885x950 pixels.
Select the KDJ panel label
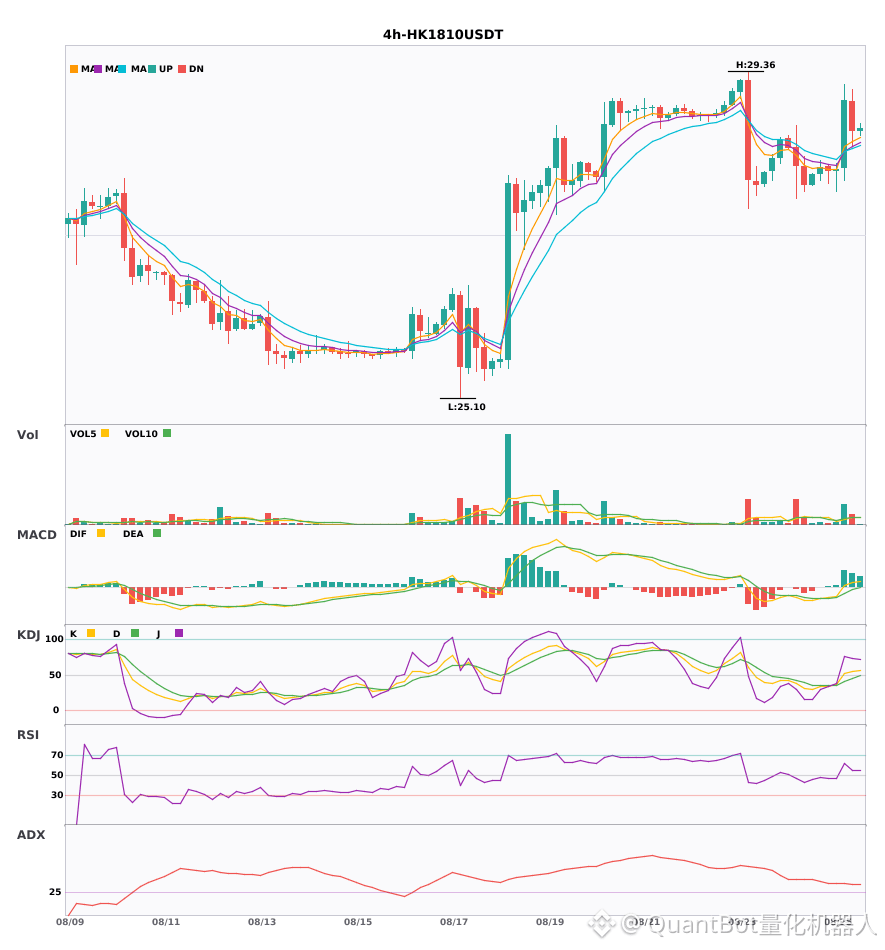(x=28, y=635)
